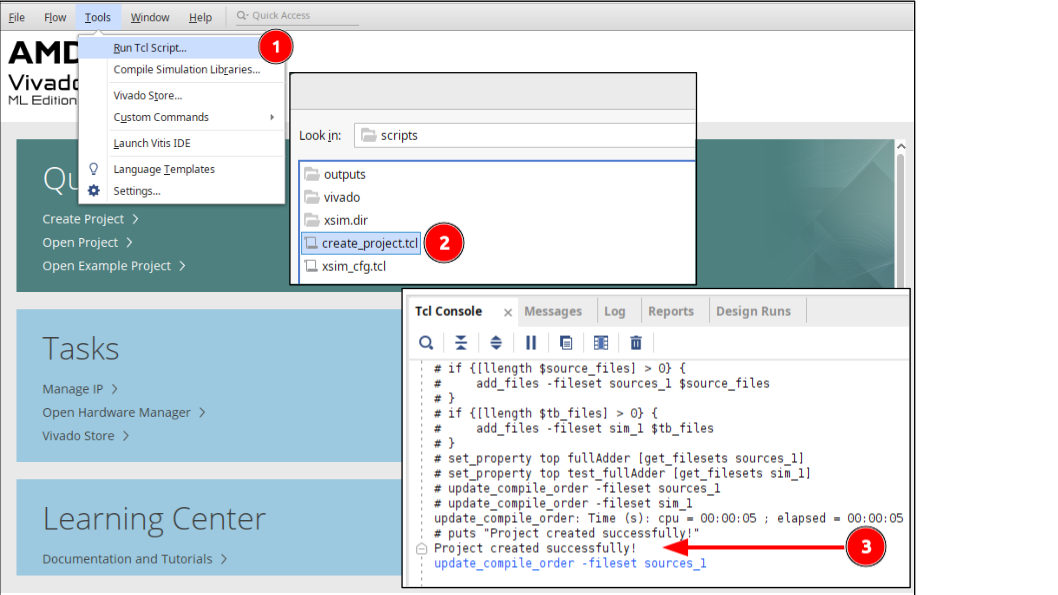Click the create_project.tcl file icon
Viewport: 1058px width, 595px height.
coord(311,243)
